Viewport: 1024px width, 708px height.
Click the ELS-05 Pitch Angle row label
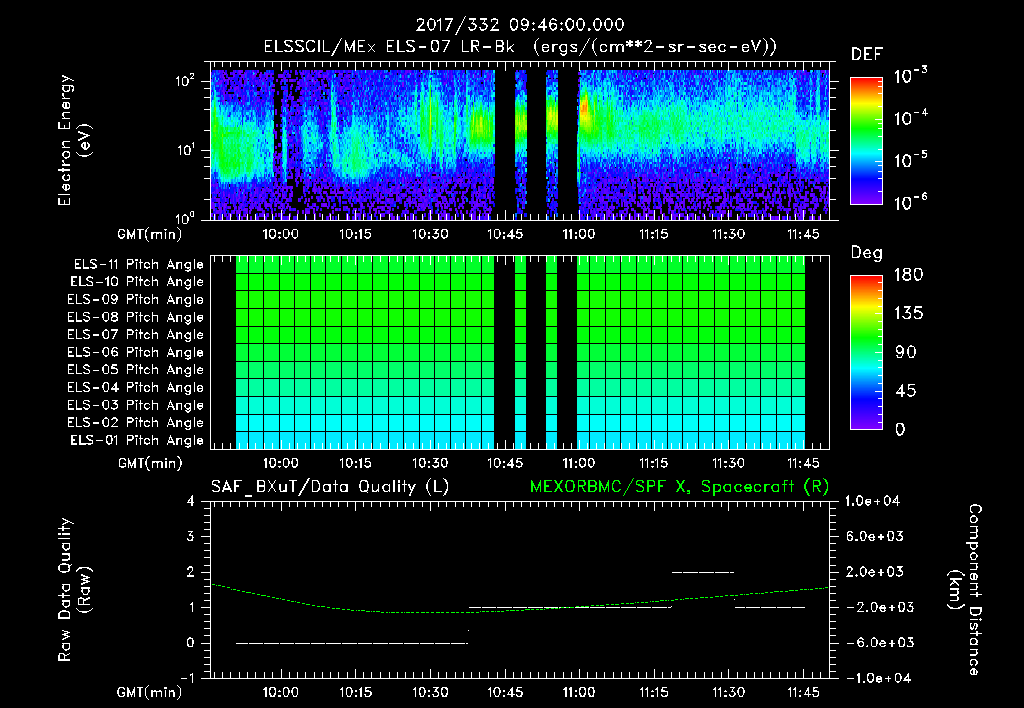coord(135,370)
